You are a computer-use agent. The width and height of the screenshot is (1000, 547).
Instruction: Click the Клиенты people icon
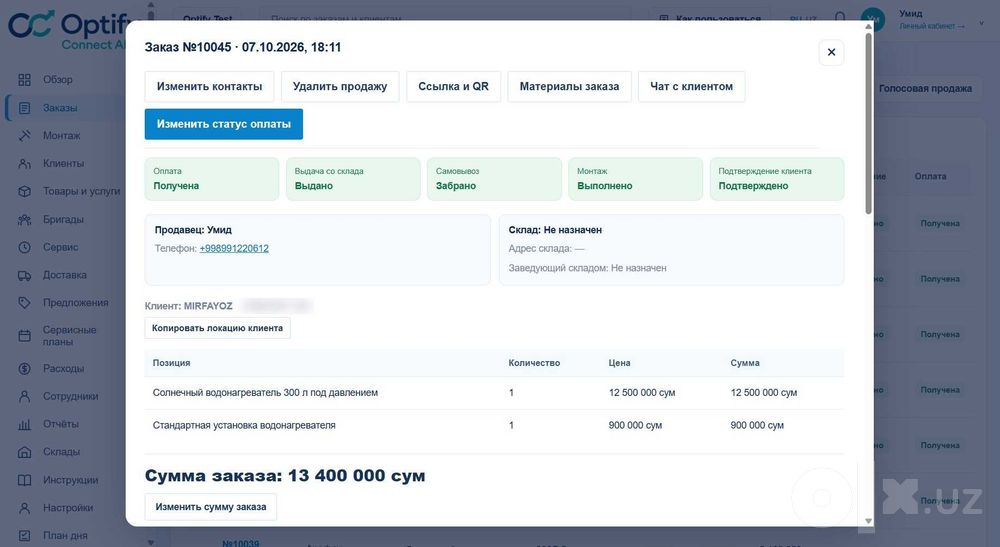(24, 163)
